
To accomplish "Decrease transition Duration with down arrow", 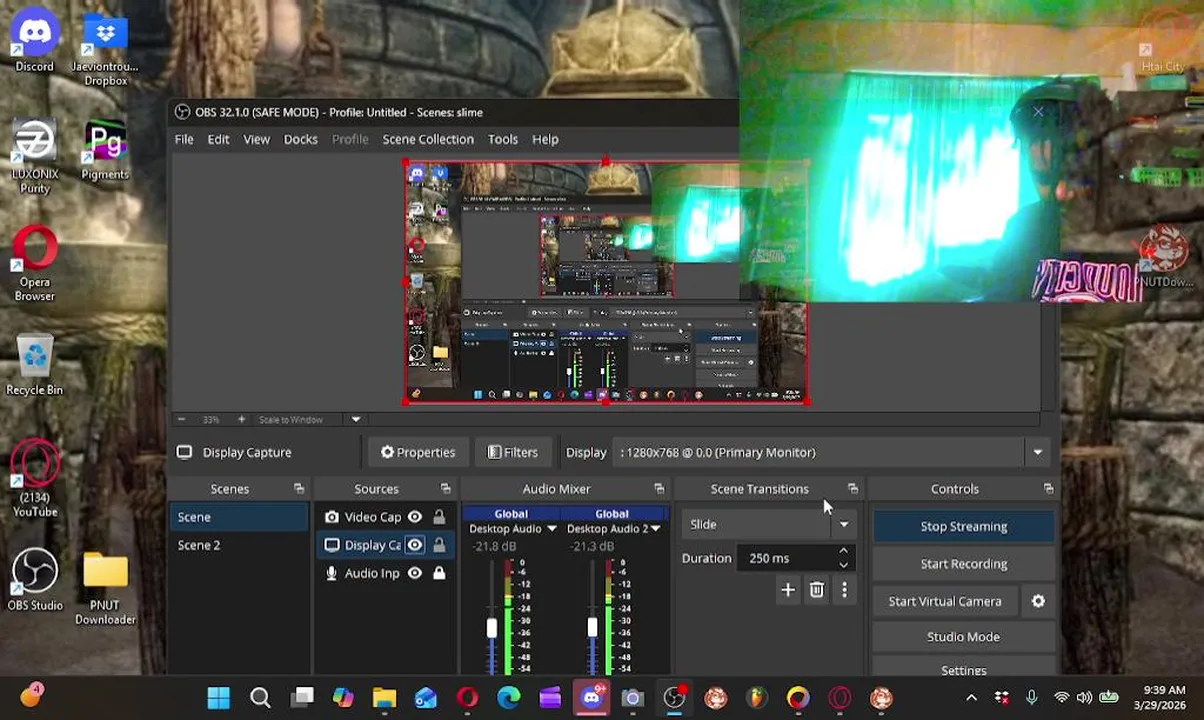I will (x=843, y=565).
